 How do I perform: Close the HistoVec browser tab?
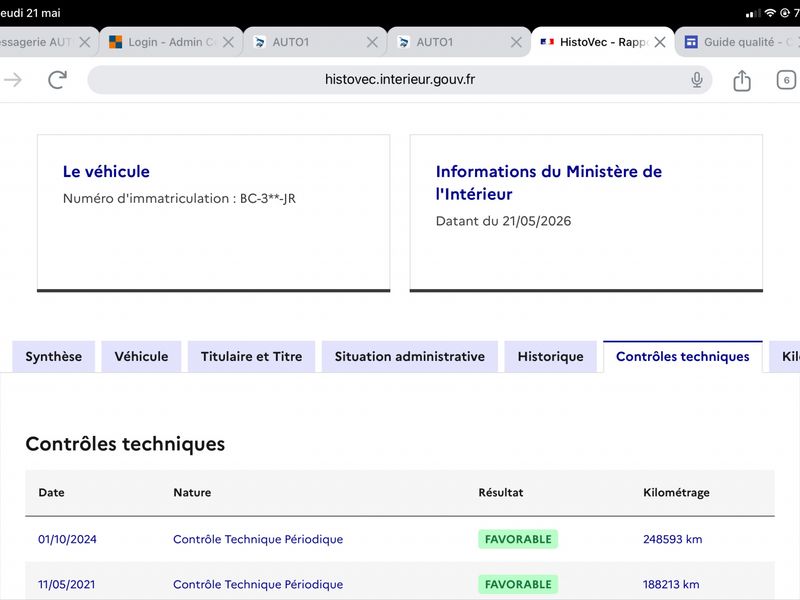pyautogui.click(x=660, y=42)
